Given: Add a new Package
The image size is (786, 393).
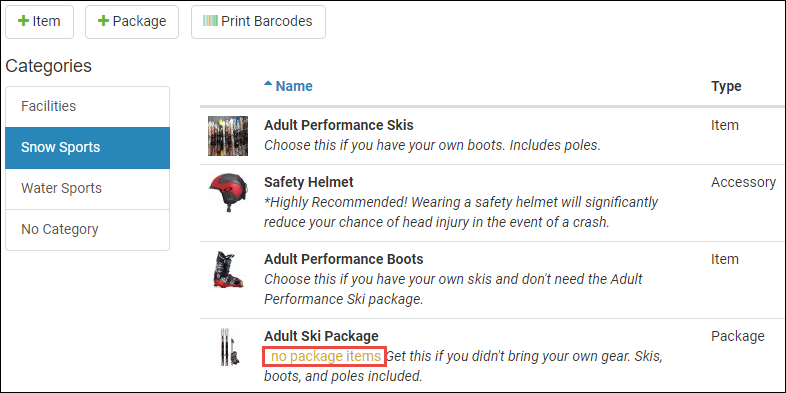Looking at the screenshot, I should [132, 22].
